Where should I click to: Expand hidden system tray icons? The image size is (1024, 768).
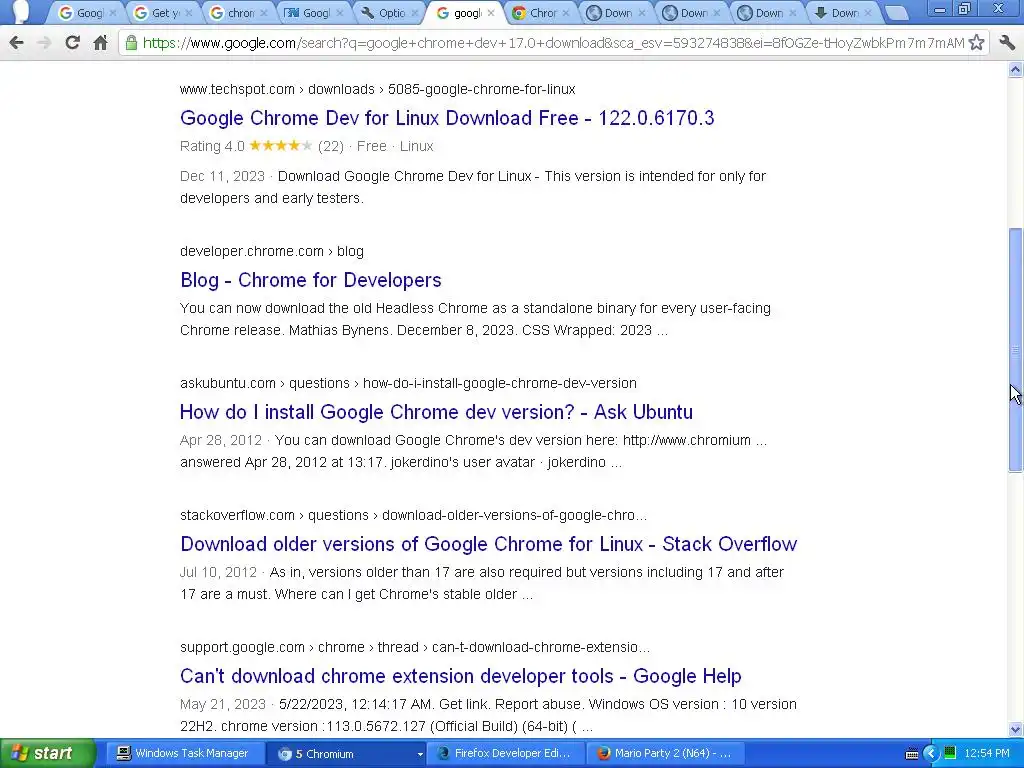click(931, 754)
